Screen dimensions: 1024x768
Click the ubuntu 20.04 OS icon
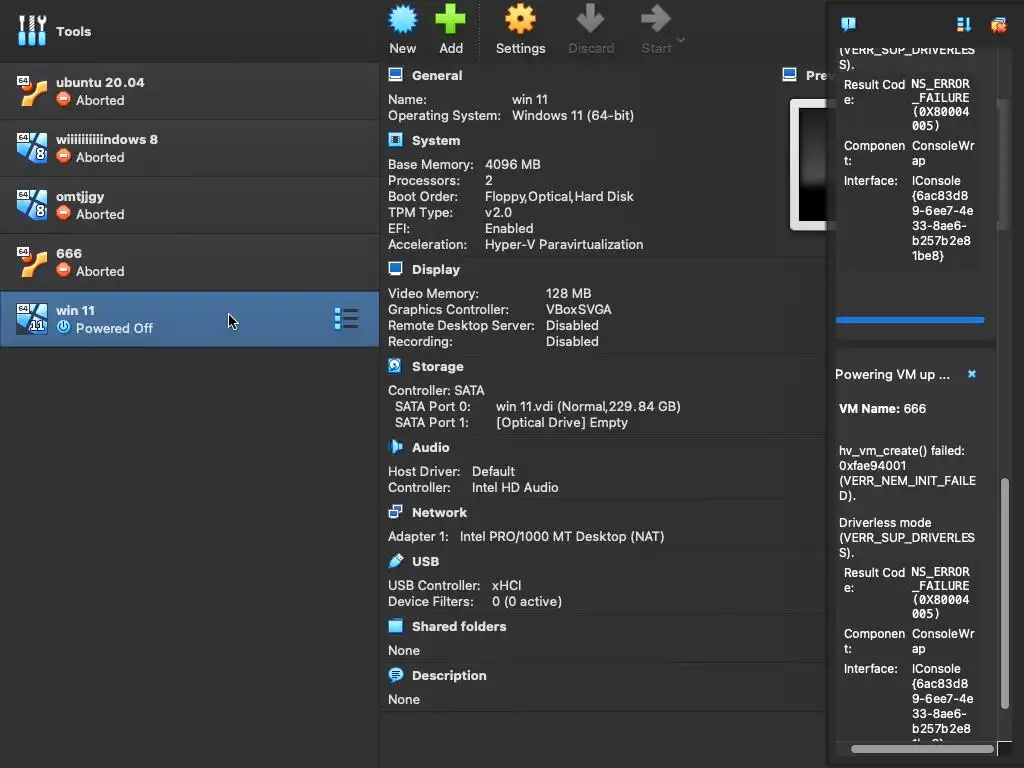[x=31, y=91]
